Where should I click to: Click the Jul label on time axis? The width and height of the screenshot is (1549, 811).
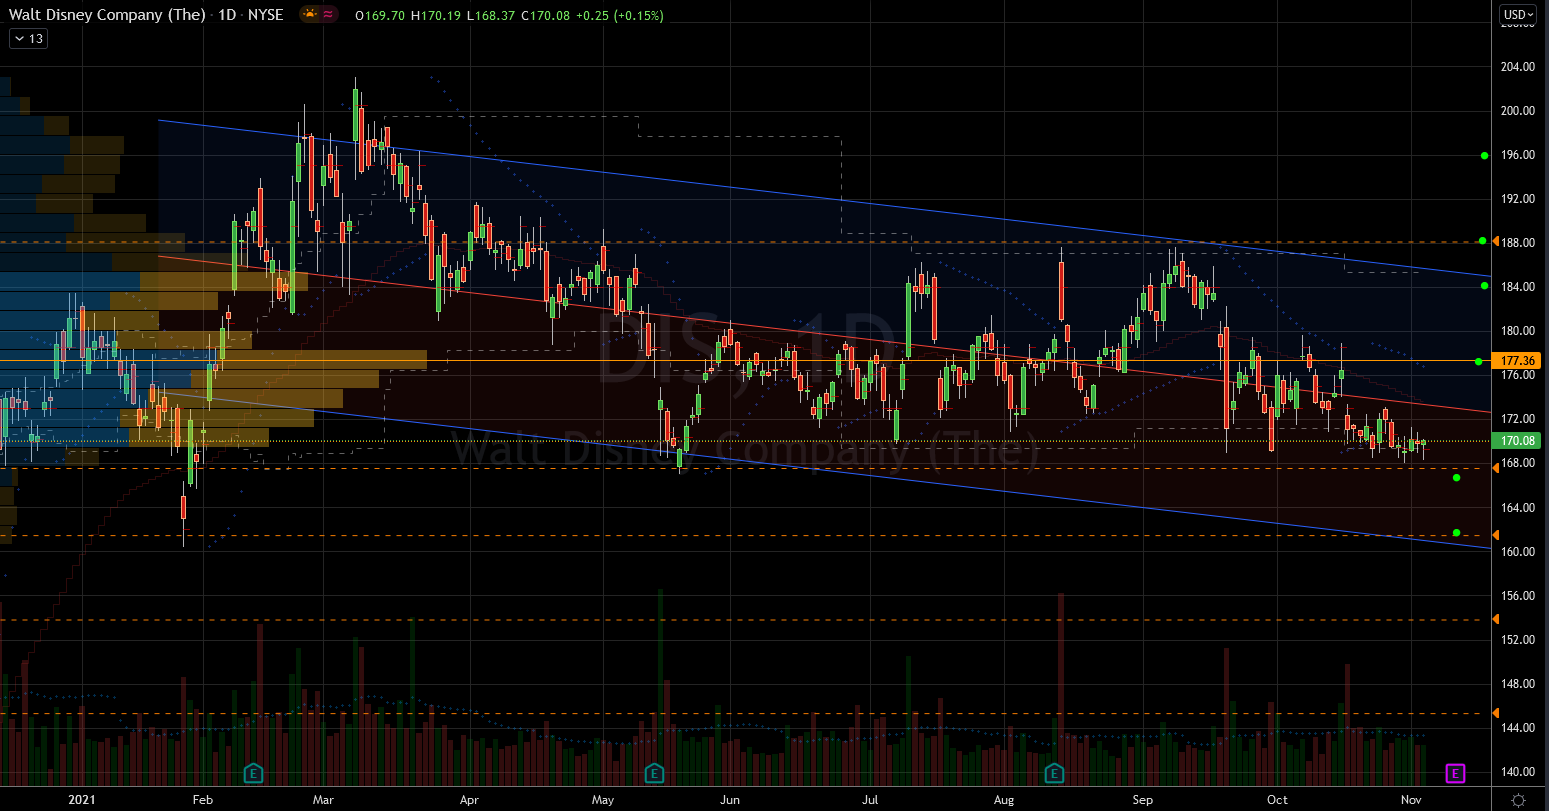coord(870,799)
